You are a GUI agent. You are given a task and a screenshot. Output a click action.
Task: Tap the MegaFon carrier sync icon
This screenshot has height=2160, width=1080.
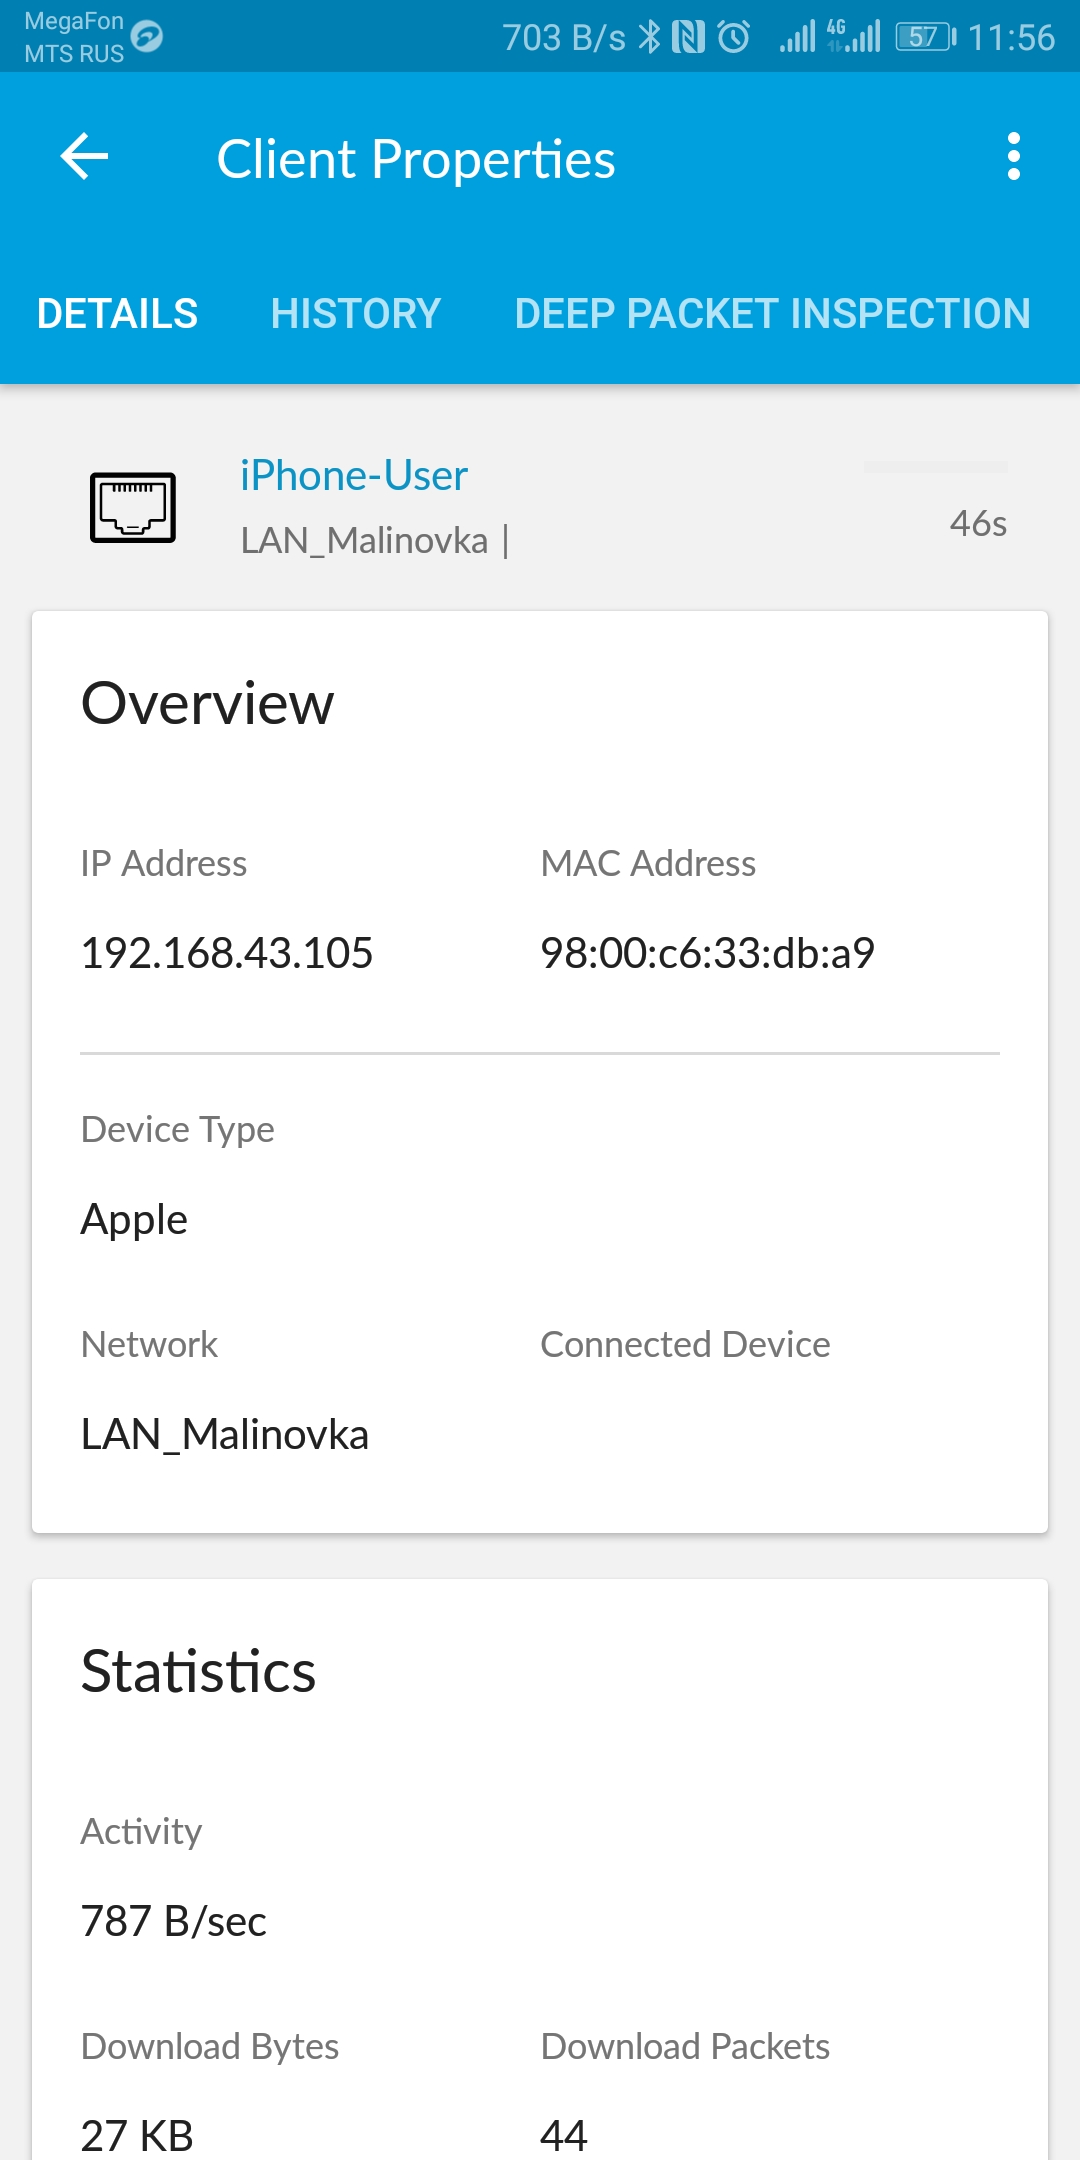[147, 36]
